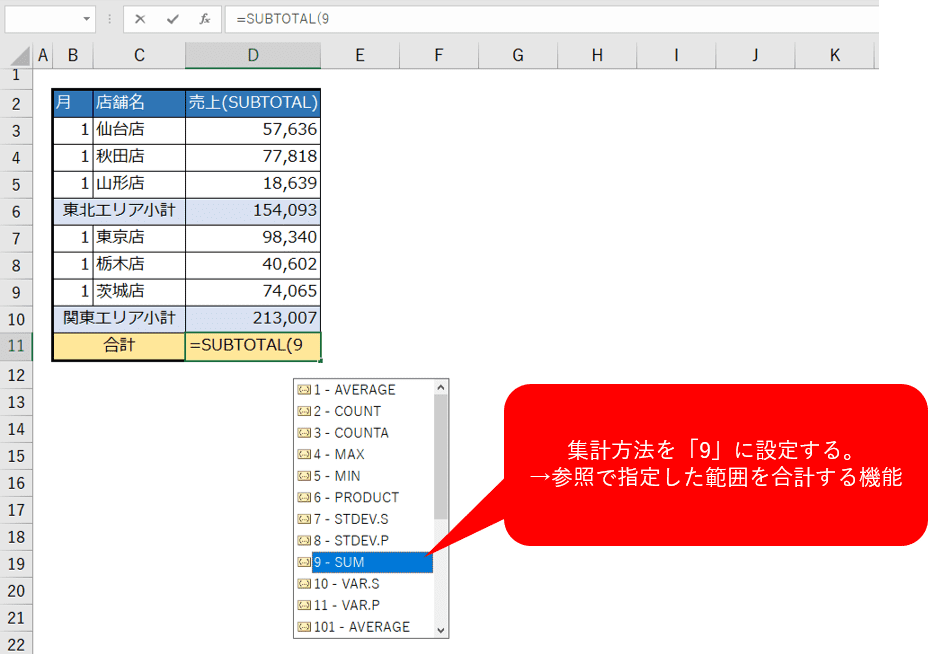
Task: Choose 101 - AVERAGE option
Action: coord(365,627)
